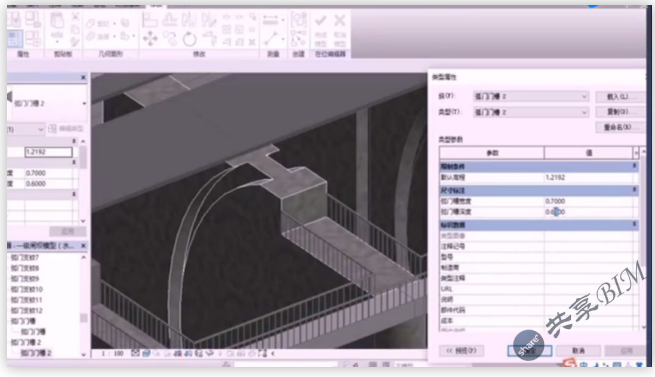Click the detail level icon in view control bar
The height and width of the screenshot is (377, 655).
(135, 354)
